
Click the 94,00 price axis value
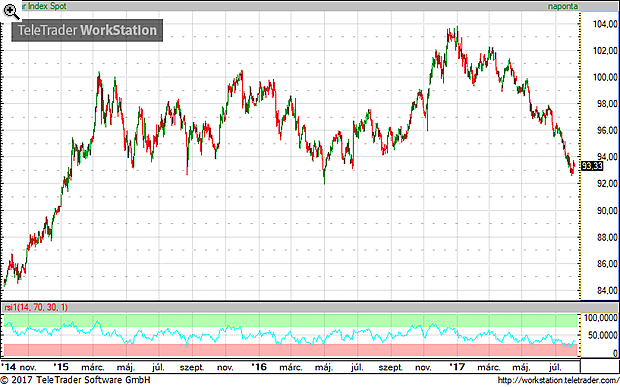coord(607,157)
